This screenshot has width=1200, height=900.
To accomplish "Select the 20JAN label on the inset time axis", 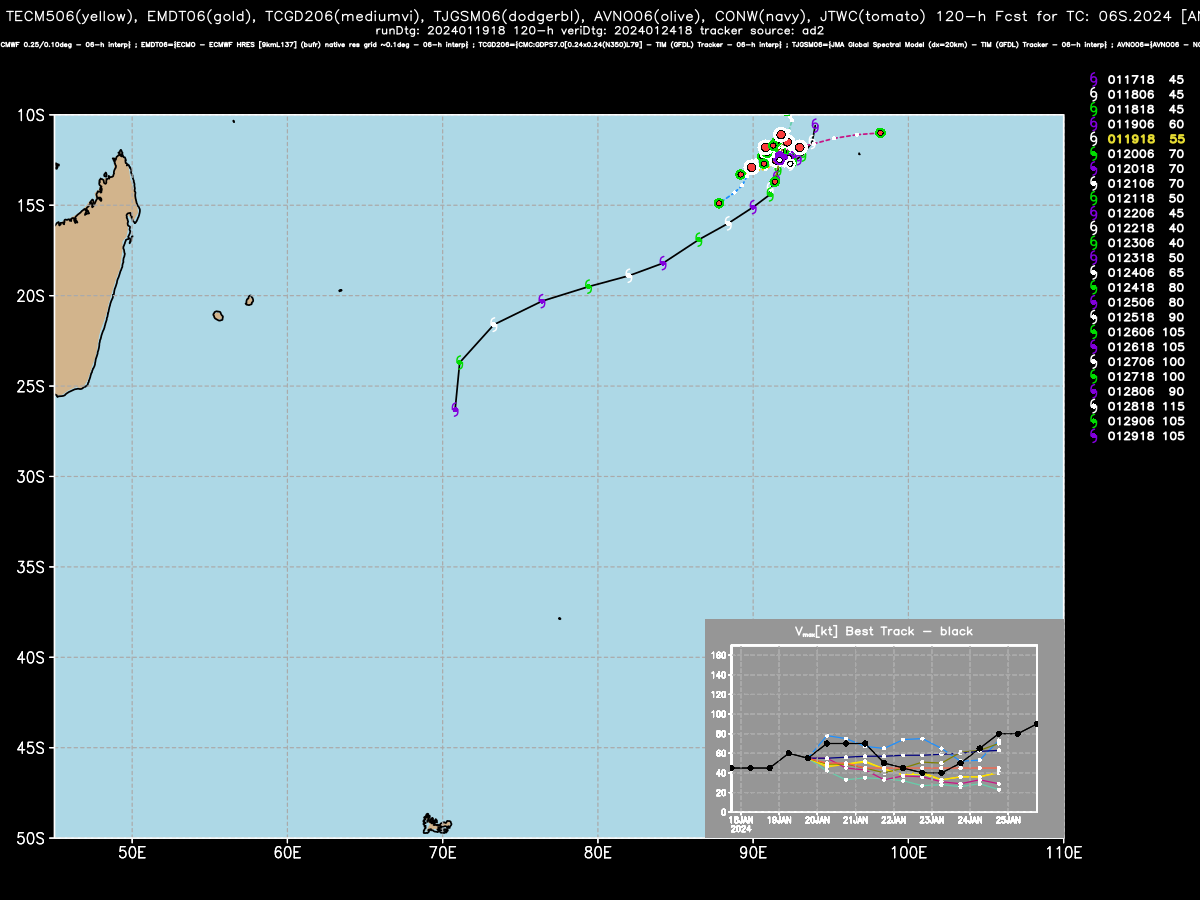I will tap(817, 820).
